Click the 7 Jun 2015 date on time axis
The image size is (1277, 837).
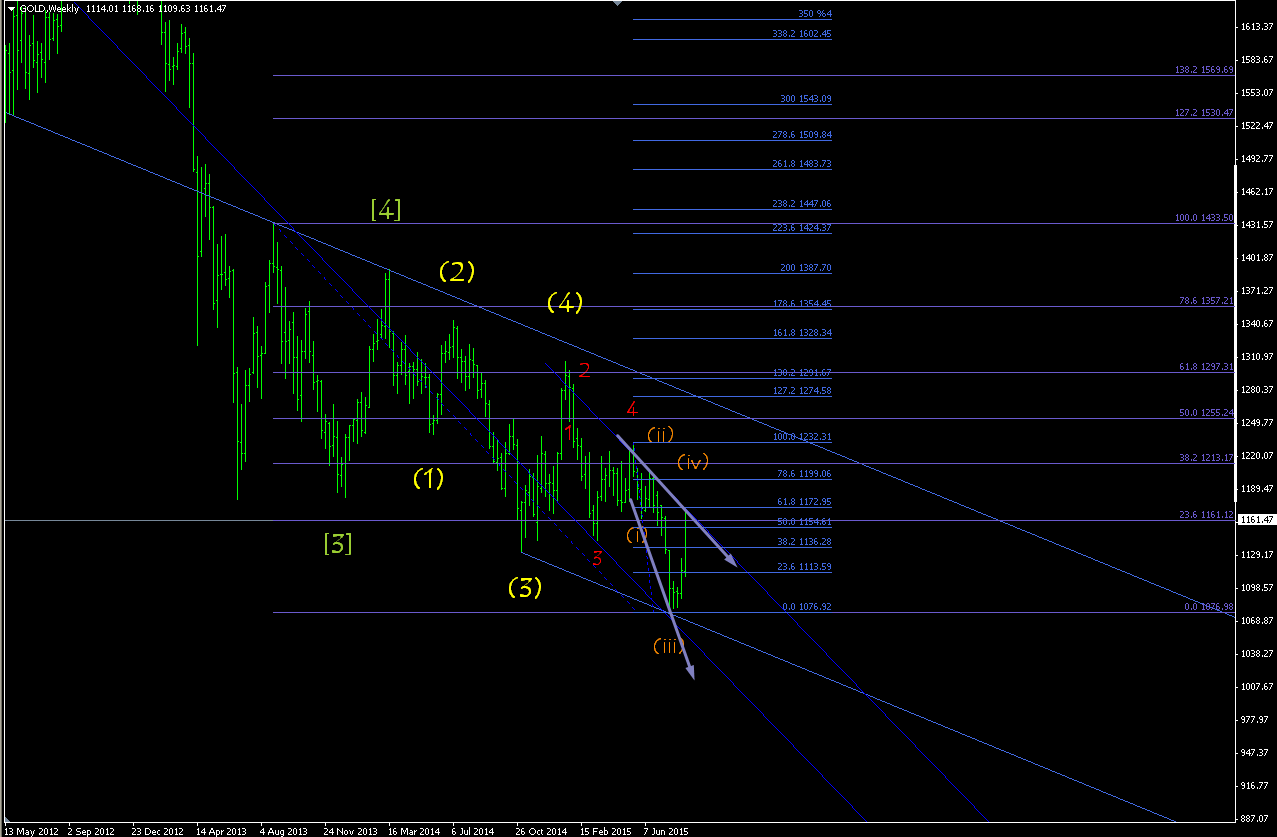point(665,831)
